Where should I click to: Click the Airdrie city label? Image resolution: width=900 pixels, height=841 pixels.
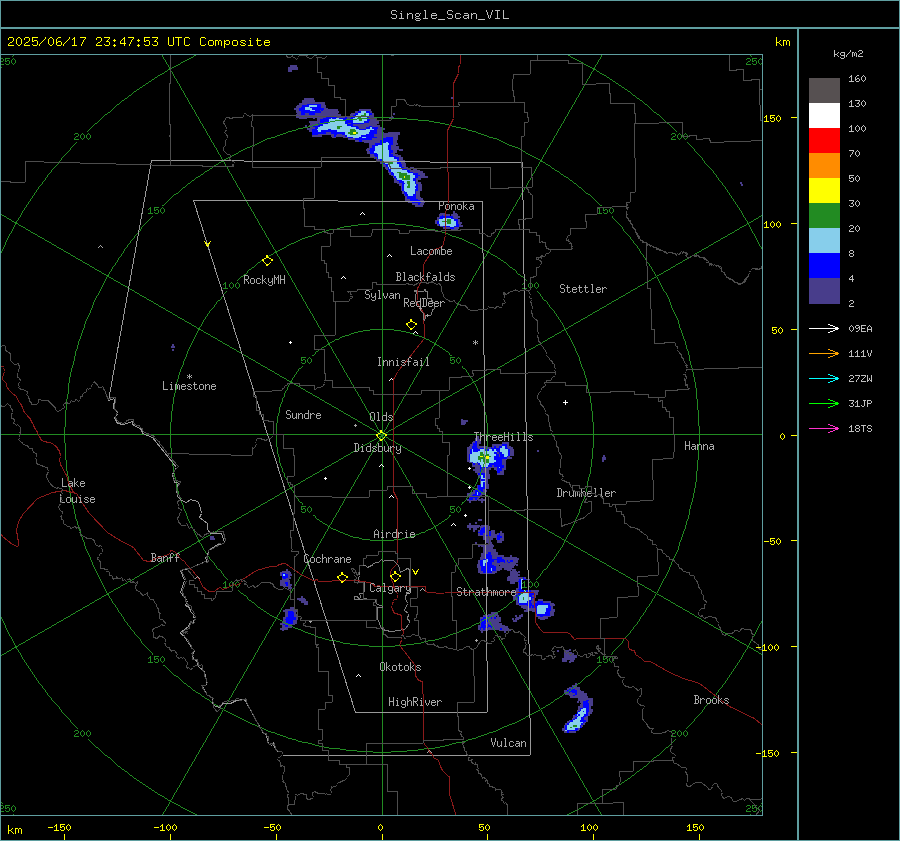394,534
